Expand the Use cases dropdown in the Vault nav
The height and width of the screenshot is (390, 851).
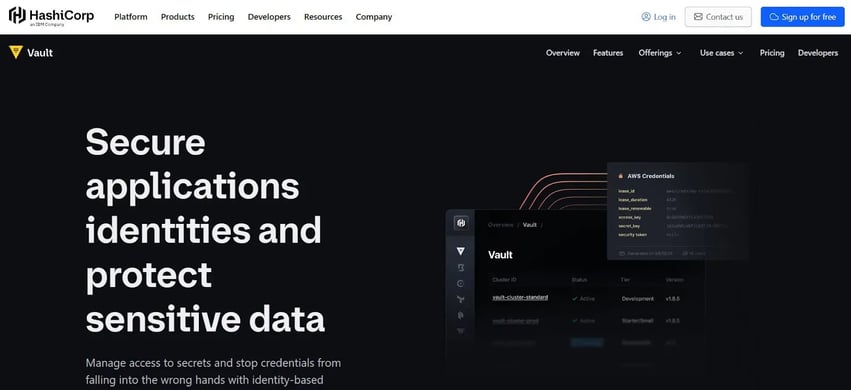722,53
